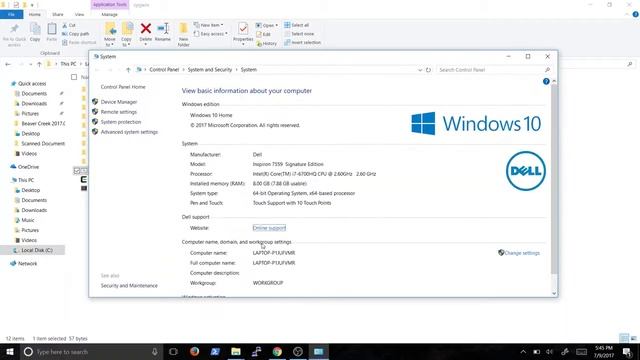This screenshot has width=640, height=360.
Task: Switch to Share ribbon tab
Action: point(58,14)
